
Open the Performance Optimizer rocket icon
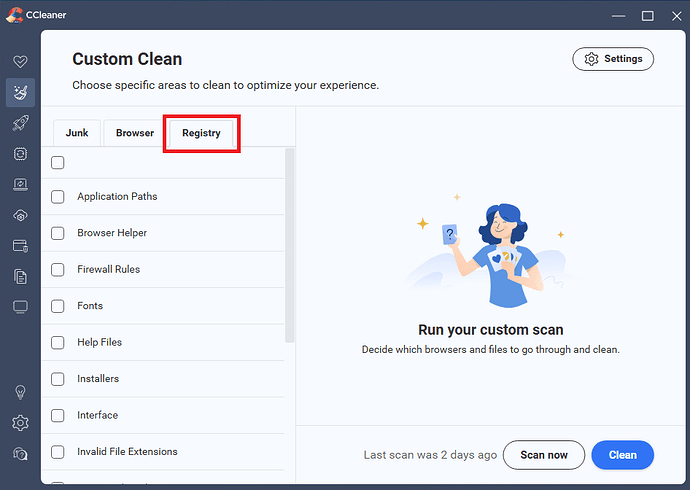coord(20,124)
